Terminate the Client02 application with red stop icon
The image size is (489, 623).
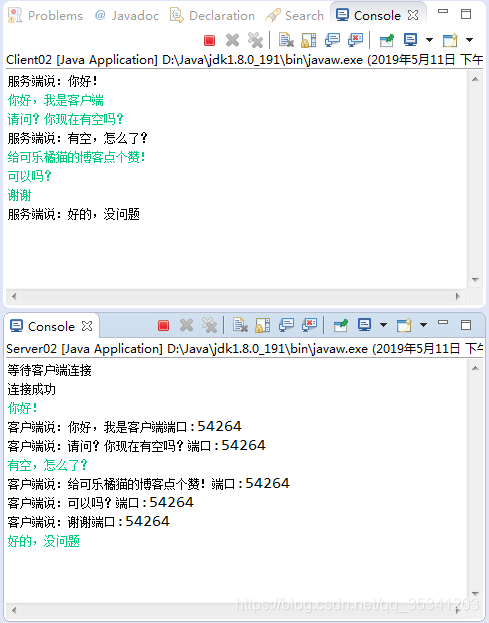point(209,40)
